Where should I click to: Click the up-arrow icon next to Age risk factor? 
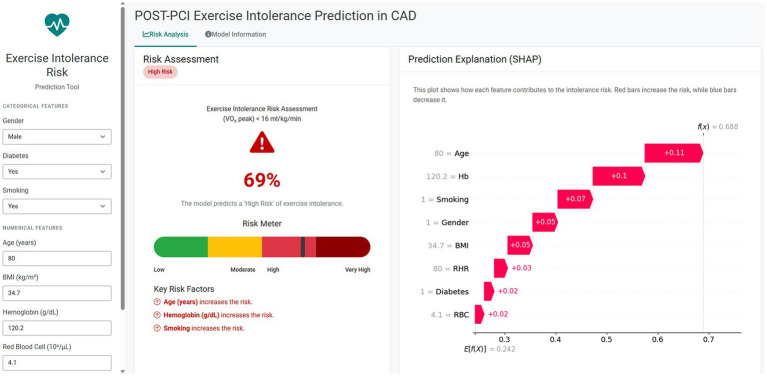[157, 302]
